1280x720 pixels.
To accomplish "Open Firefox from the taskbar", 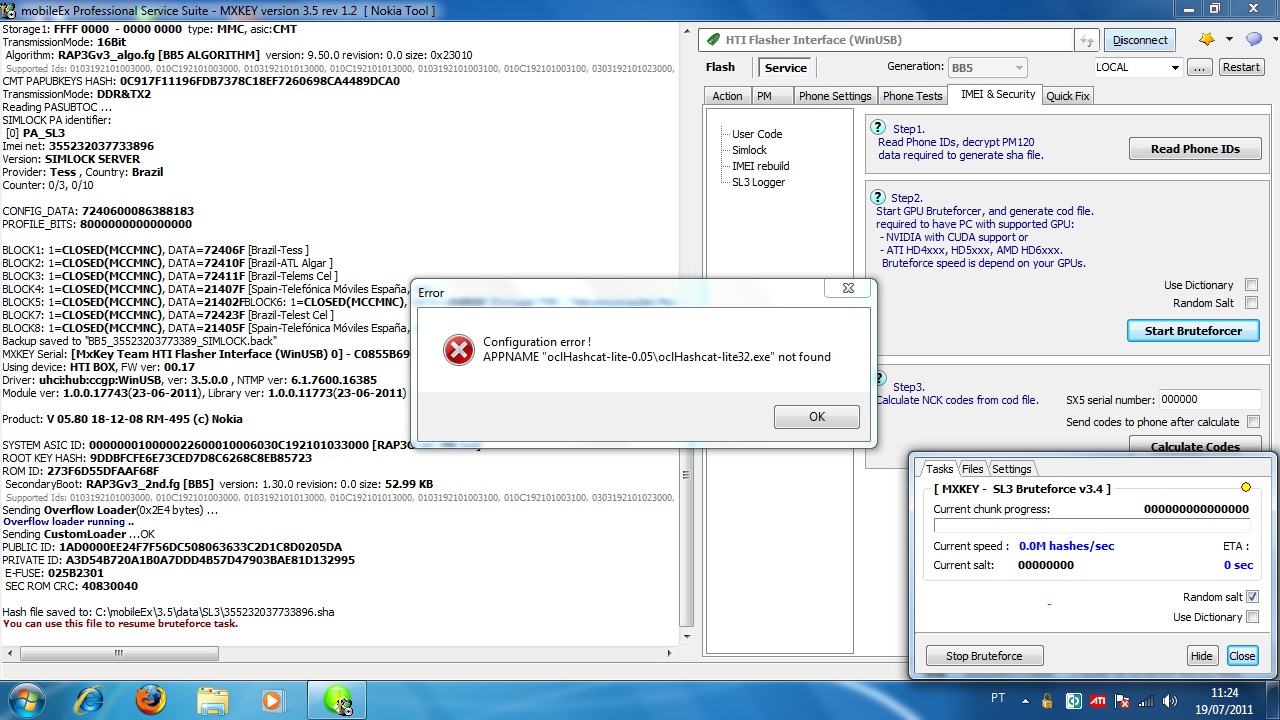I will coord(151,699).
